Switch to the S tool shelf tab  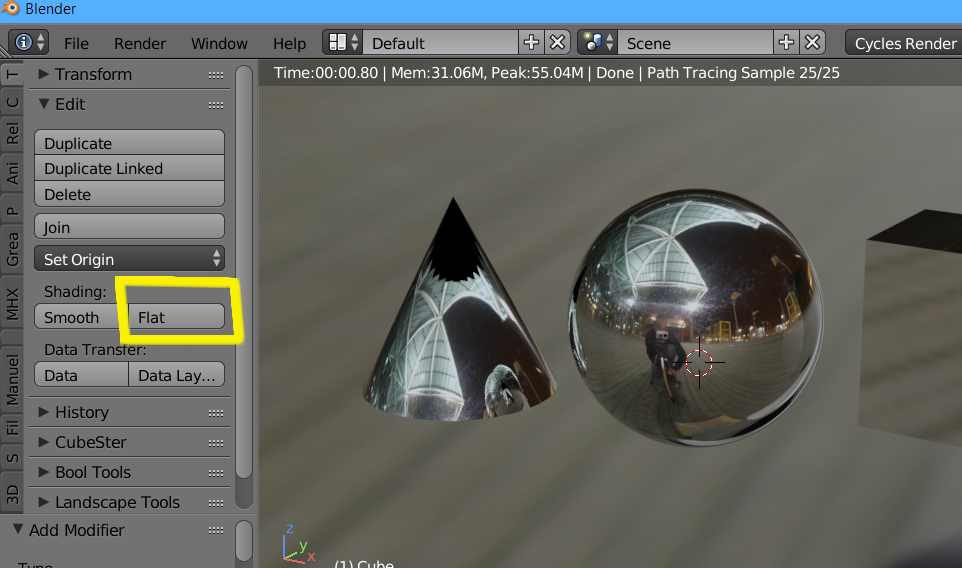12,458
